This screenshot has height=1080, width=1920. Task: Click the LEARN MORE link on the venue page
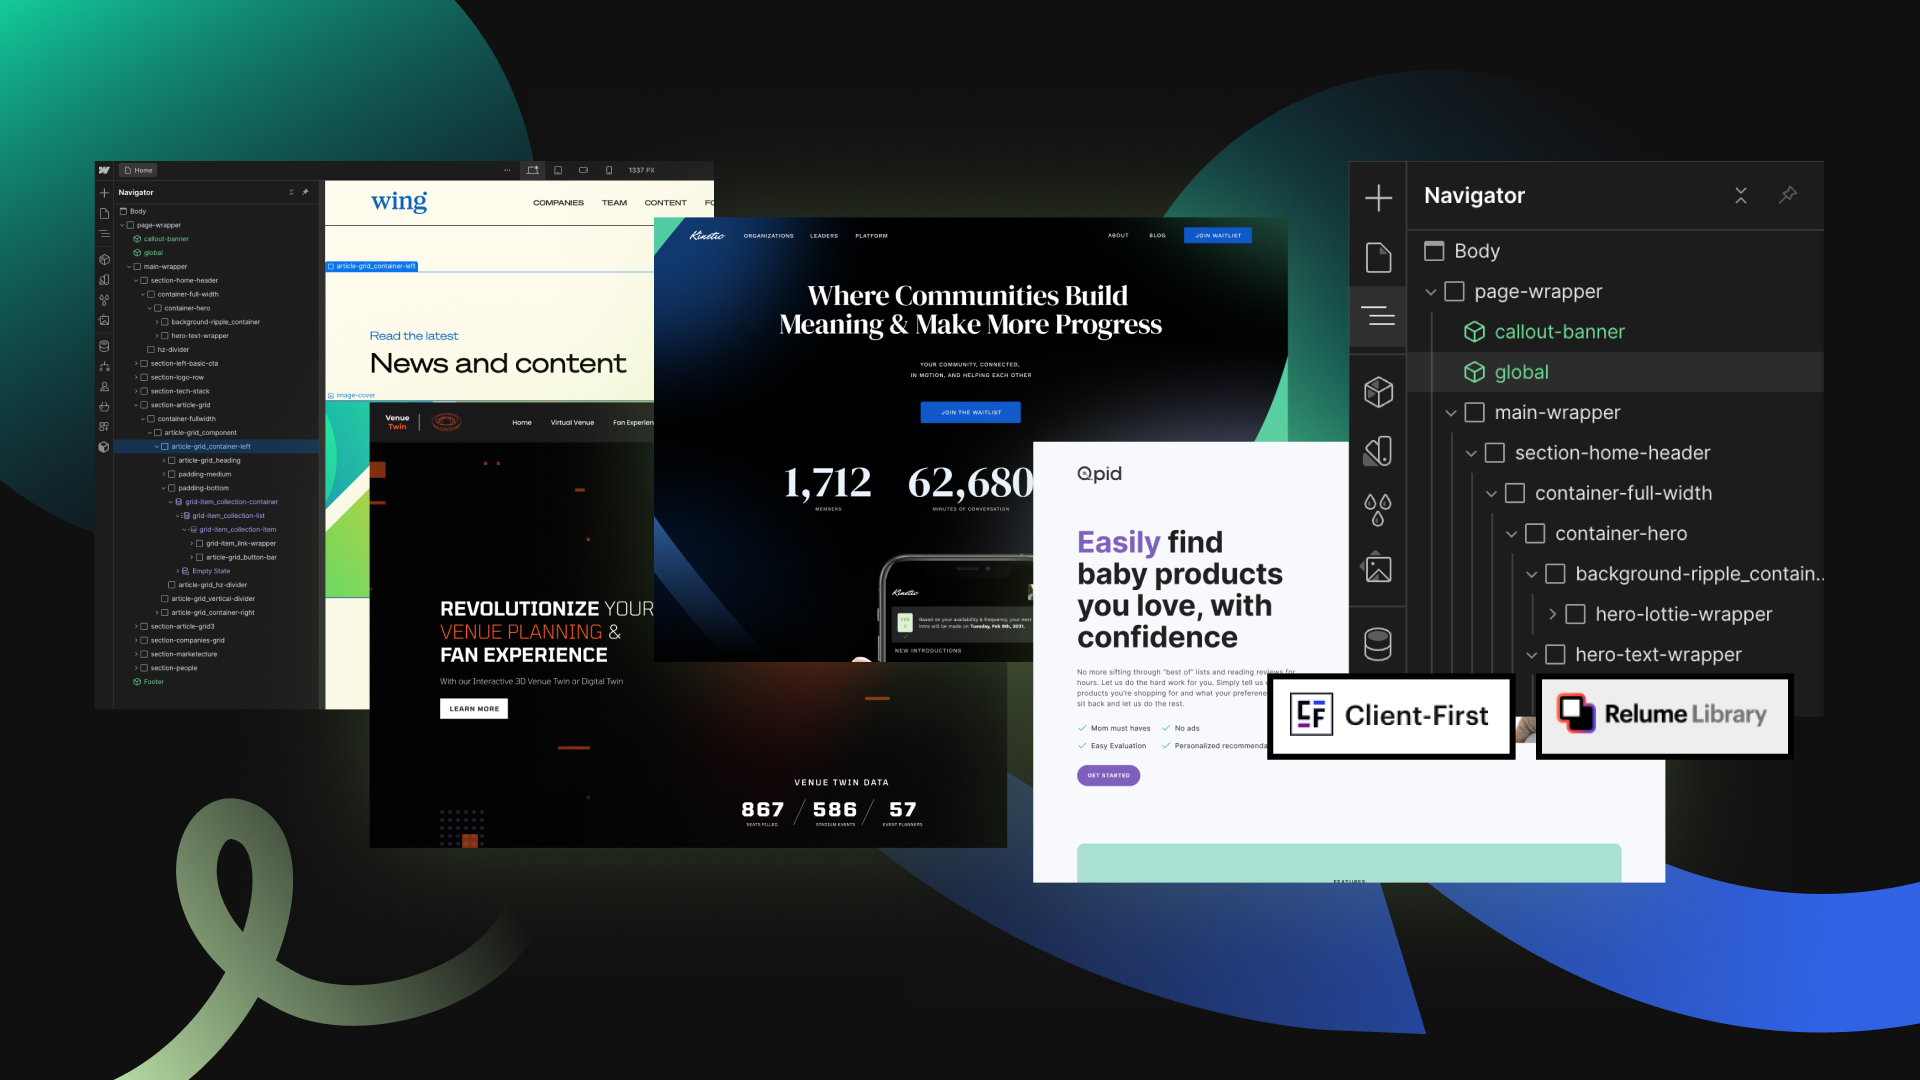(x=473, y=708)
